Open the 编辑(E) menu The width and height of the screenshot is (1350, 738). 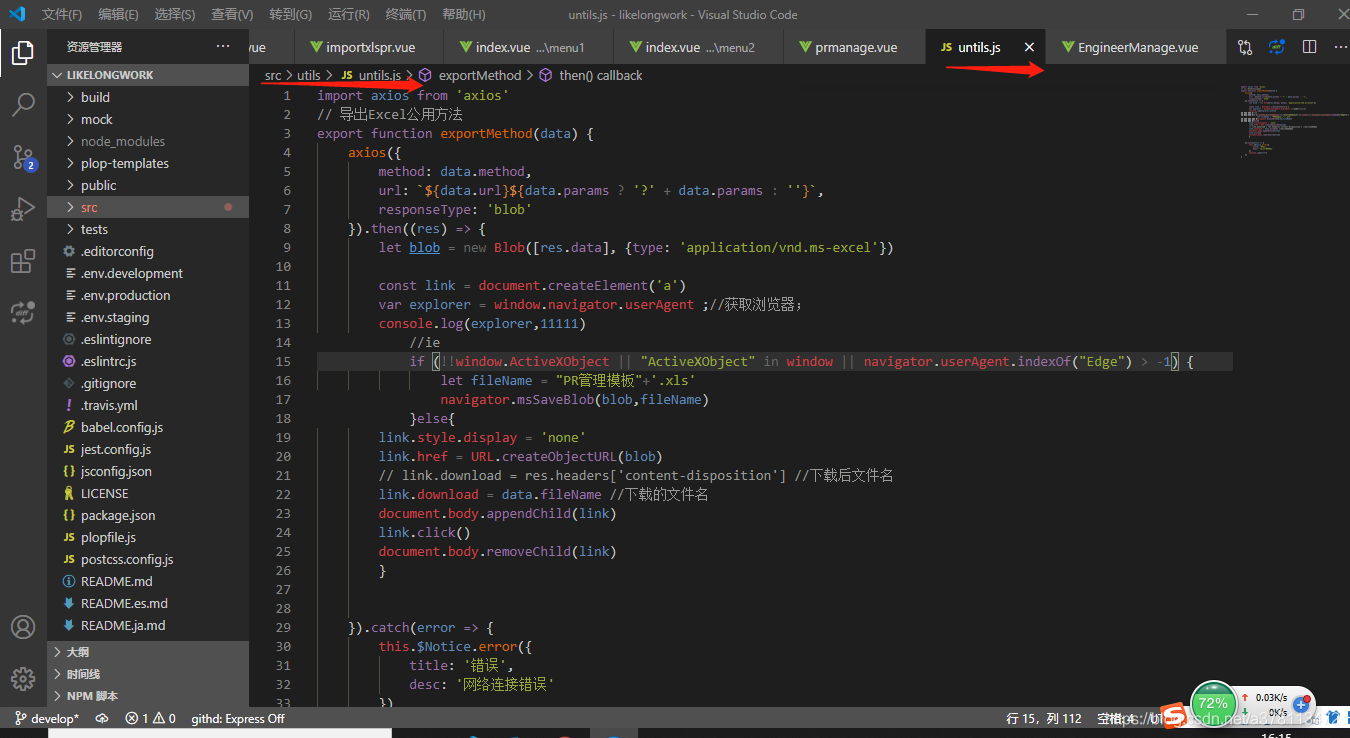coord(118,14)
